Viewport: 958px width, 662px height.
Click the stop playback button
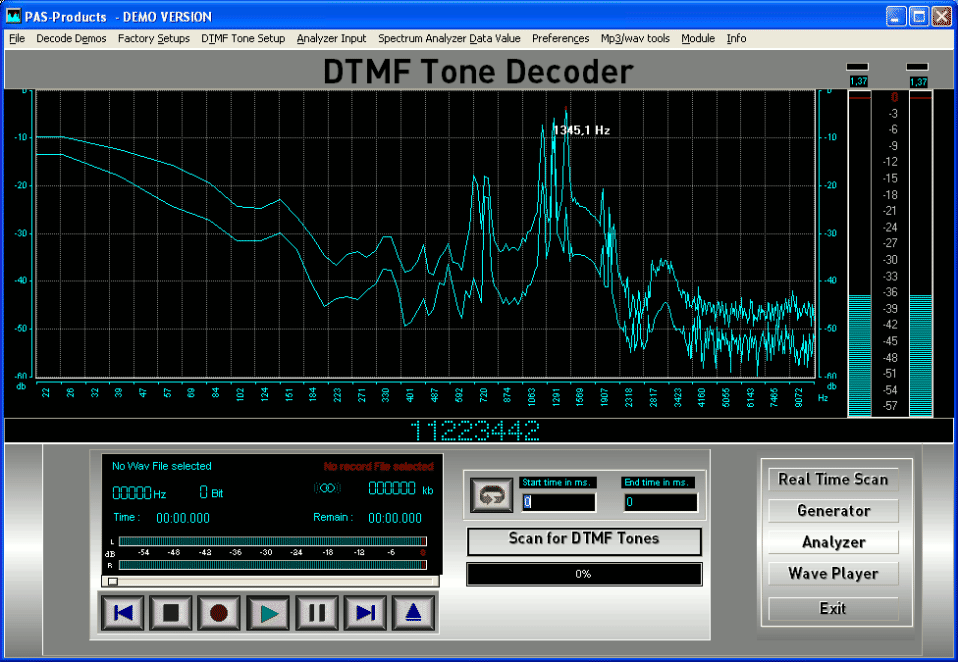(171, 613)
